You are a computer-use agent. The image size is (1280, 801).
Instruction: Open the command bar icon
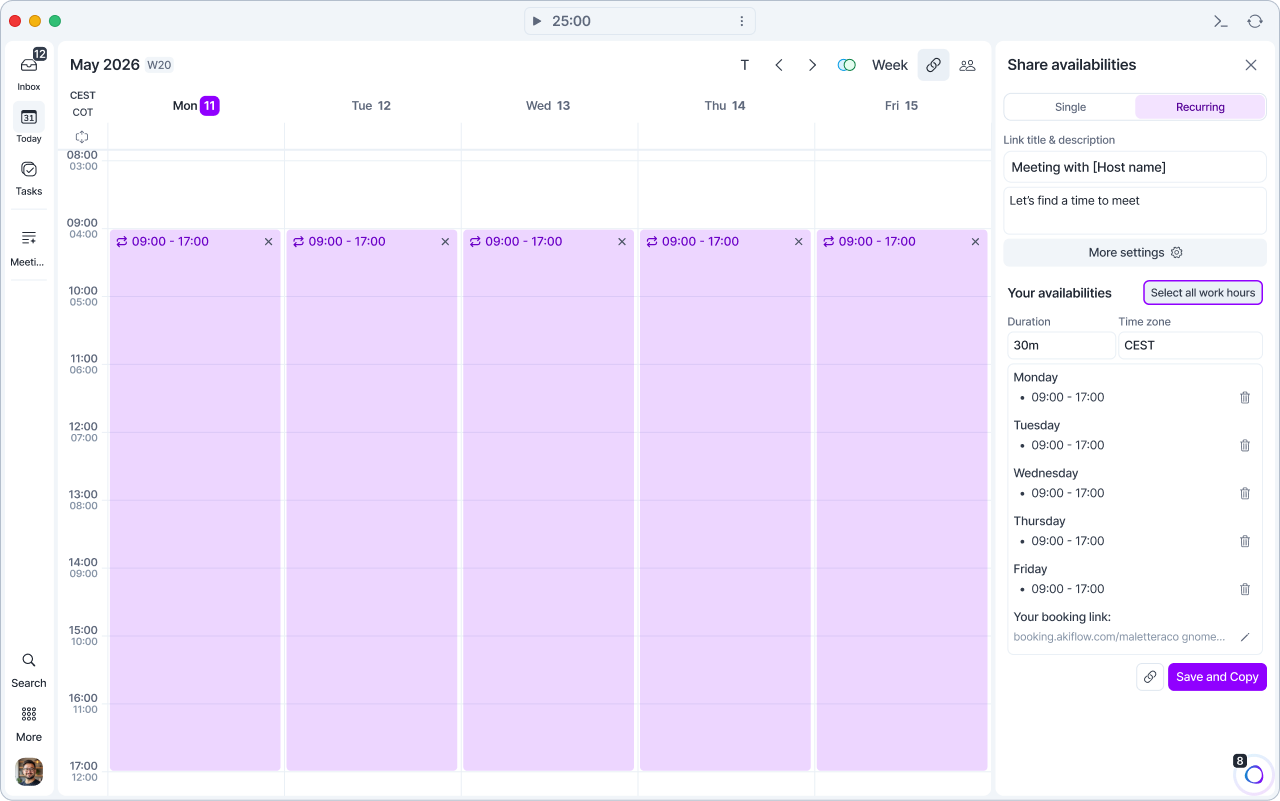click(1220, 21)
